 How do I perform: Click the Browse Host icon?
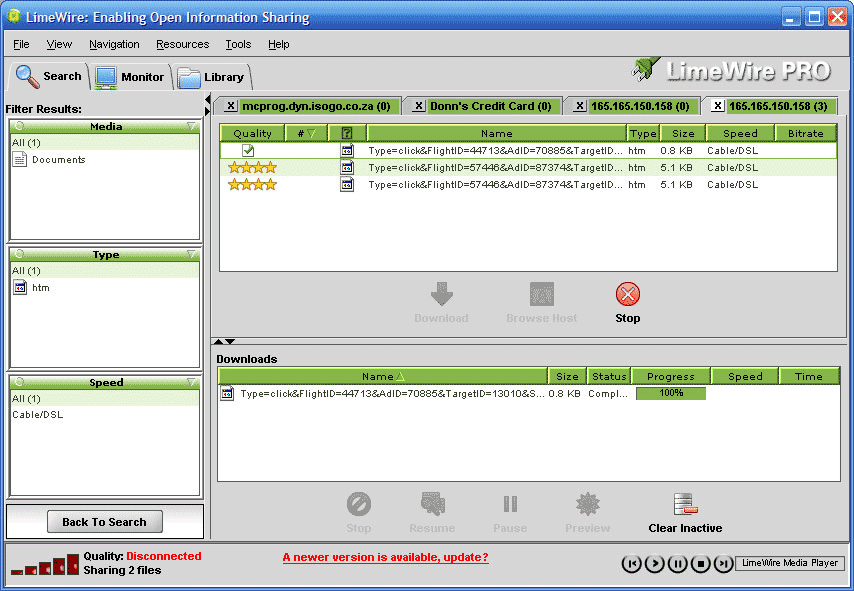coord(541,294)
